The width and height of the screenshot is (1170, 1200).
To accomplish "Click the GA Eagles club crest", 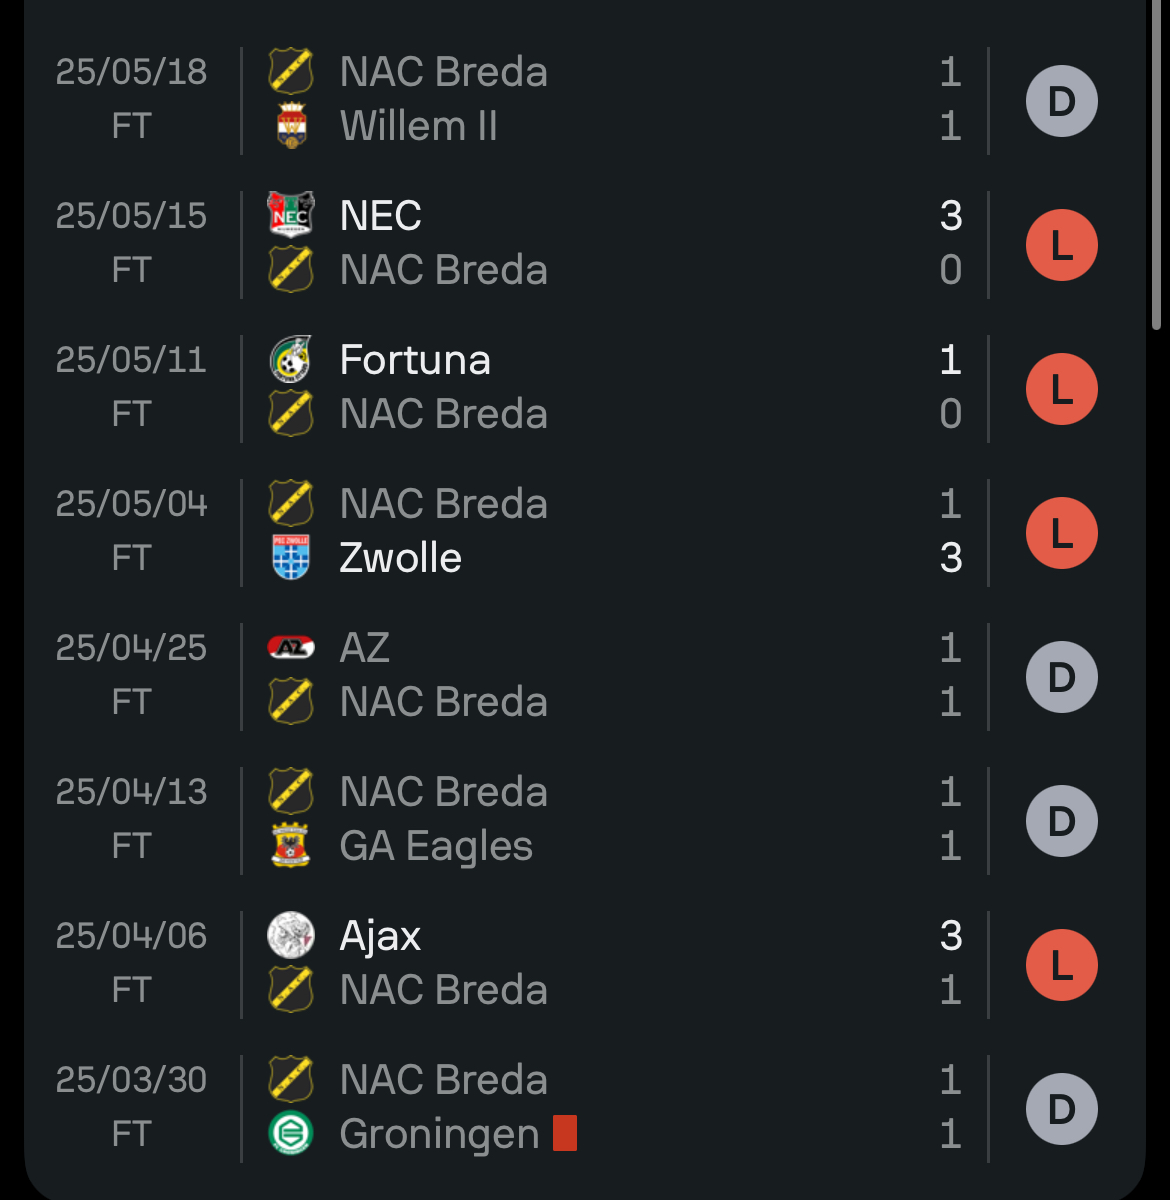I will 291,846.
